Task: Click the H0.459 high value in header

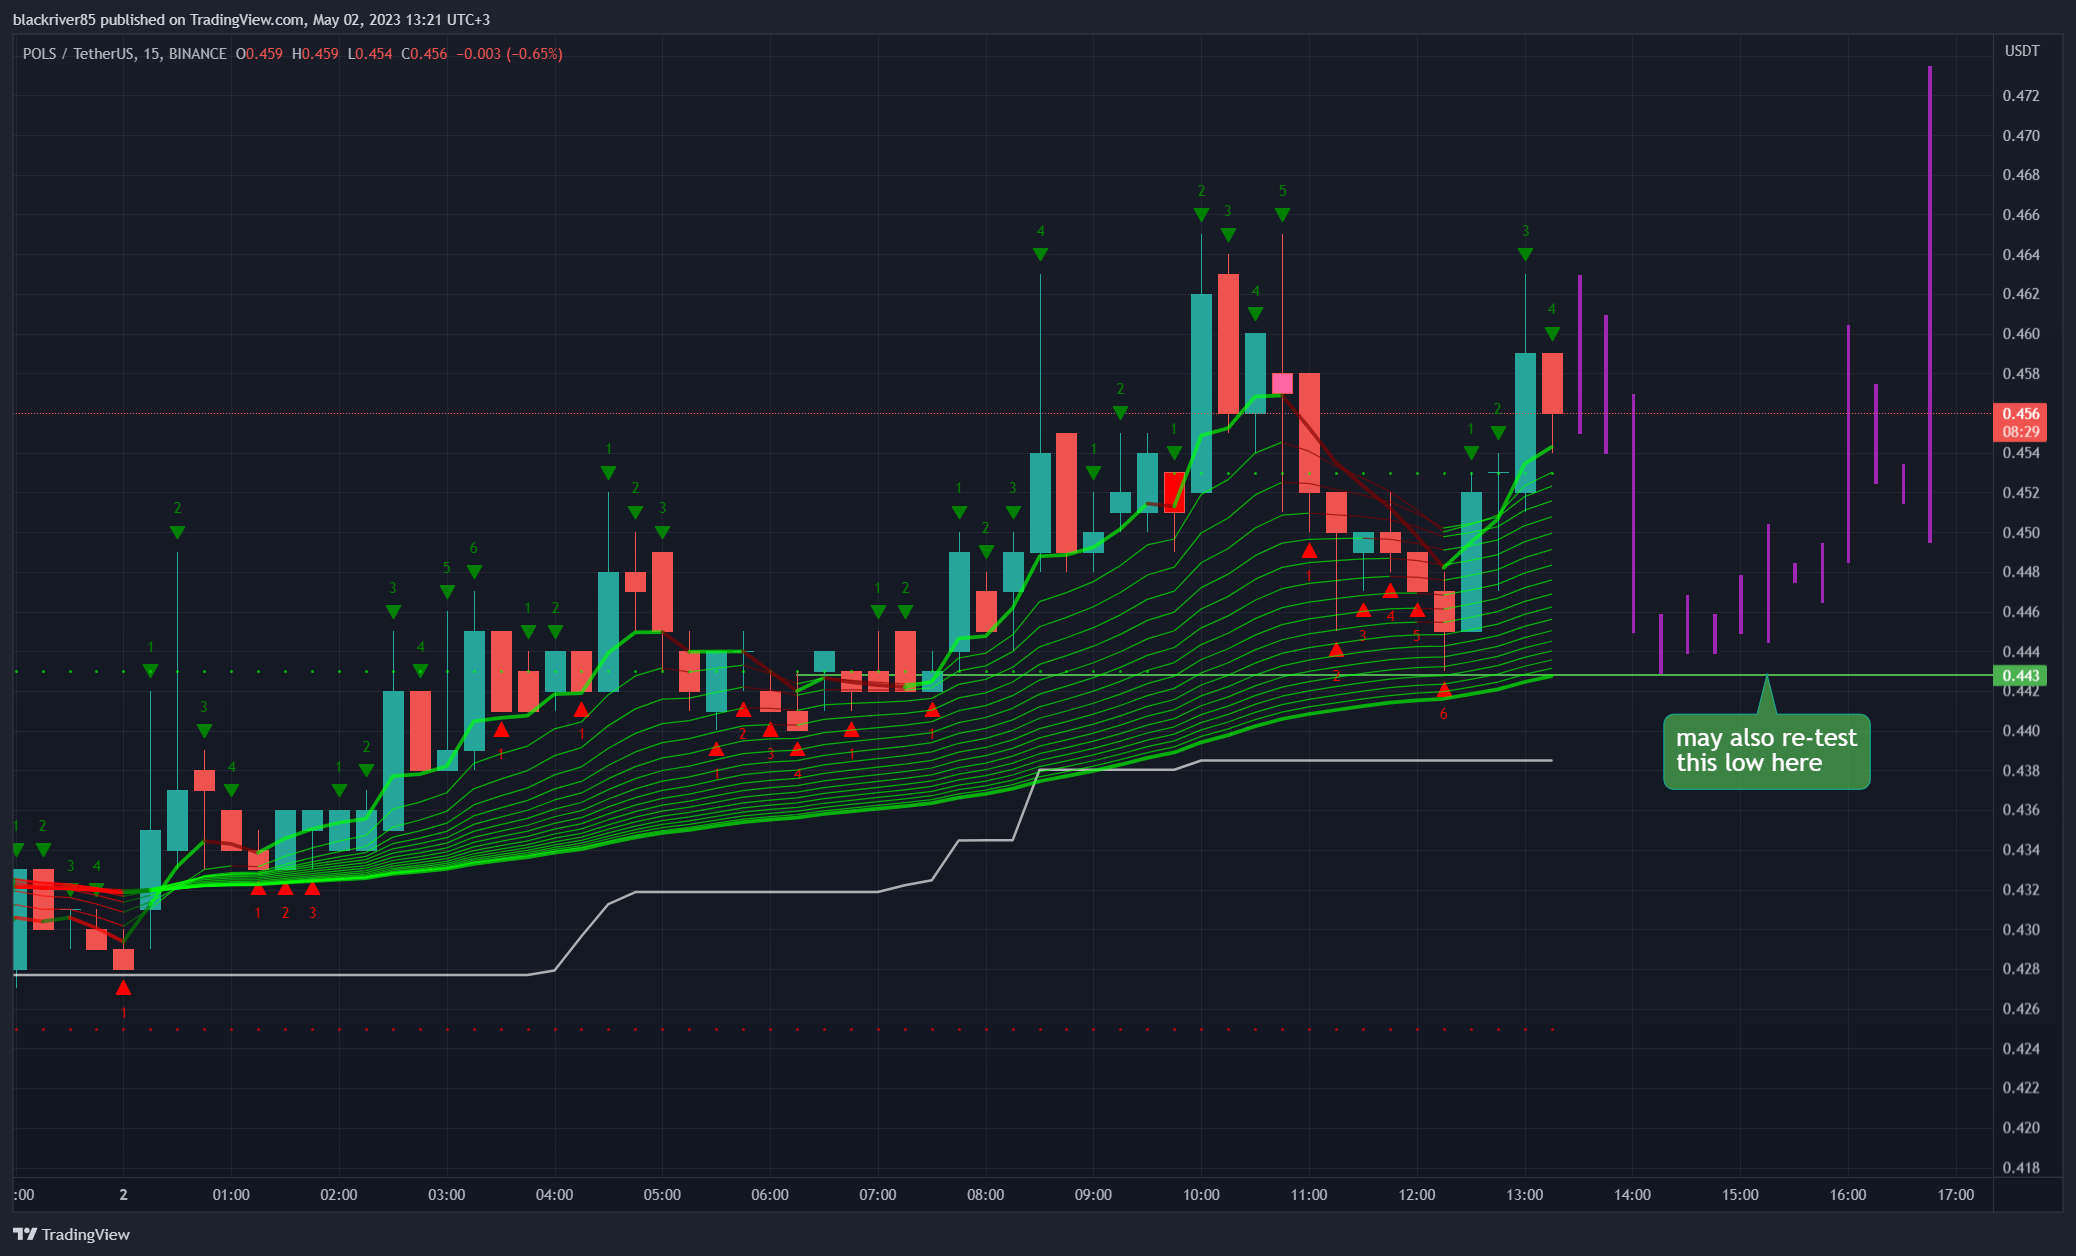Action: coord(315,54)
